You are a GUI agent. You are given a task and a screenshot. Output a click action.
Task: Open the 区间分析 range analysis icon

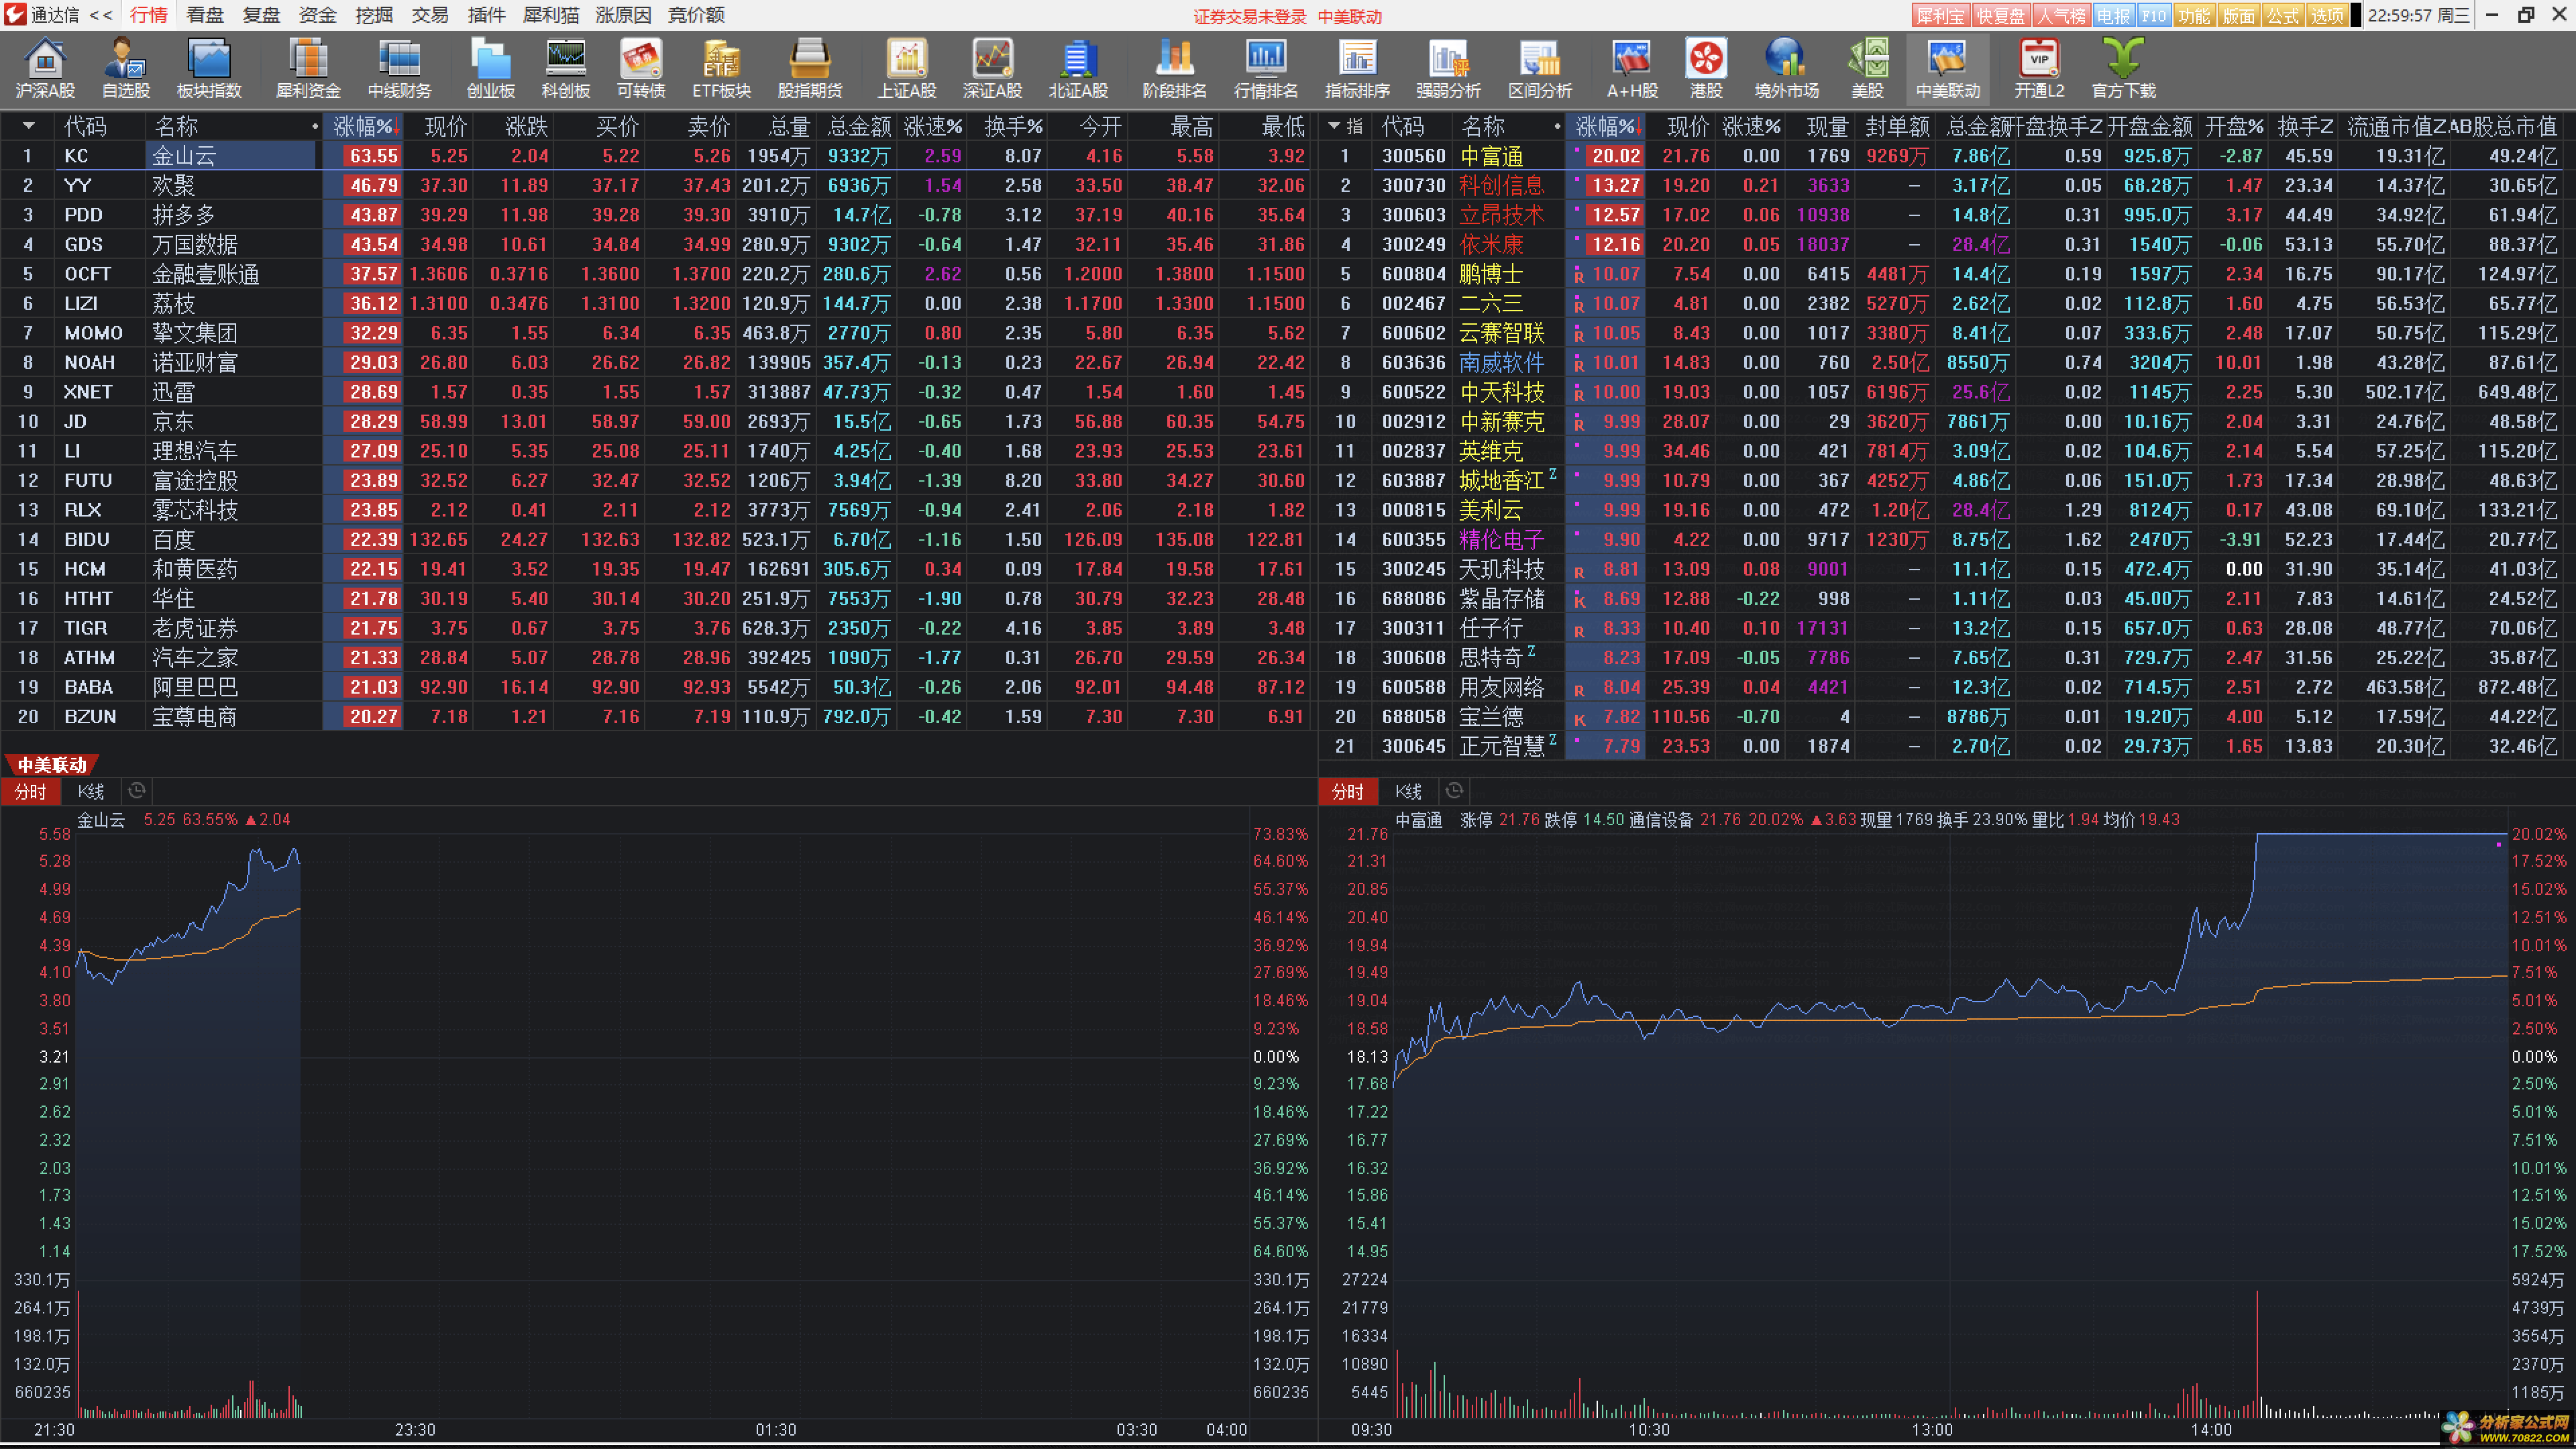pyautogui.click(x=1540, y=69)
